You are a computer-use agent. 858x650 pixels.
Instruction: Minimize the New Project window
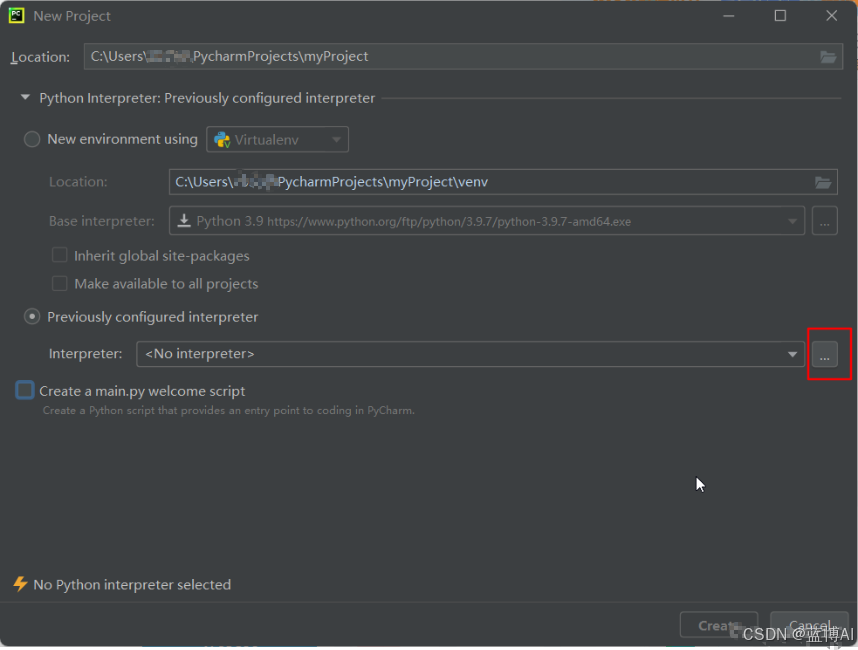[728, 16]
